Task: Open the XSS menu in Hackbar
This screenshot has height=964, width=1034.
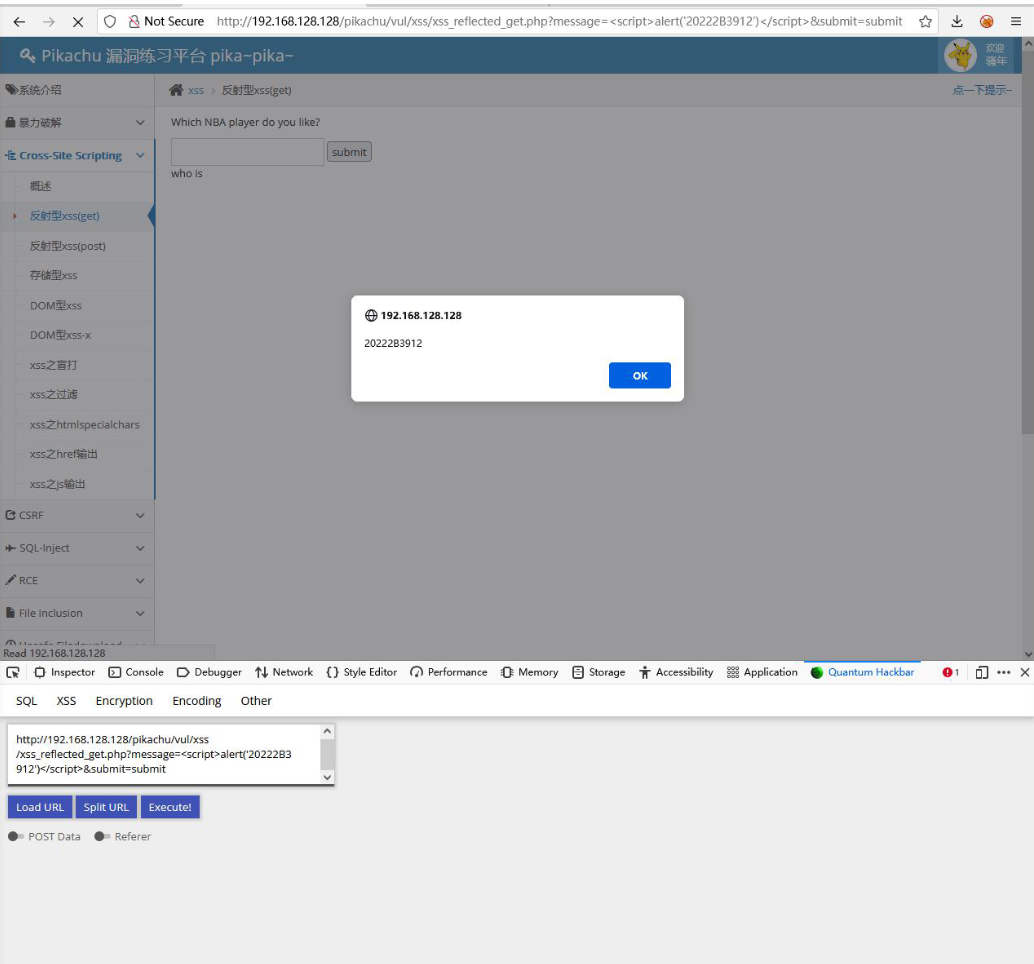Action: pyautogui.click(x=66, y=701)
